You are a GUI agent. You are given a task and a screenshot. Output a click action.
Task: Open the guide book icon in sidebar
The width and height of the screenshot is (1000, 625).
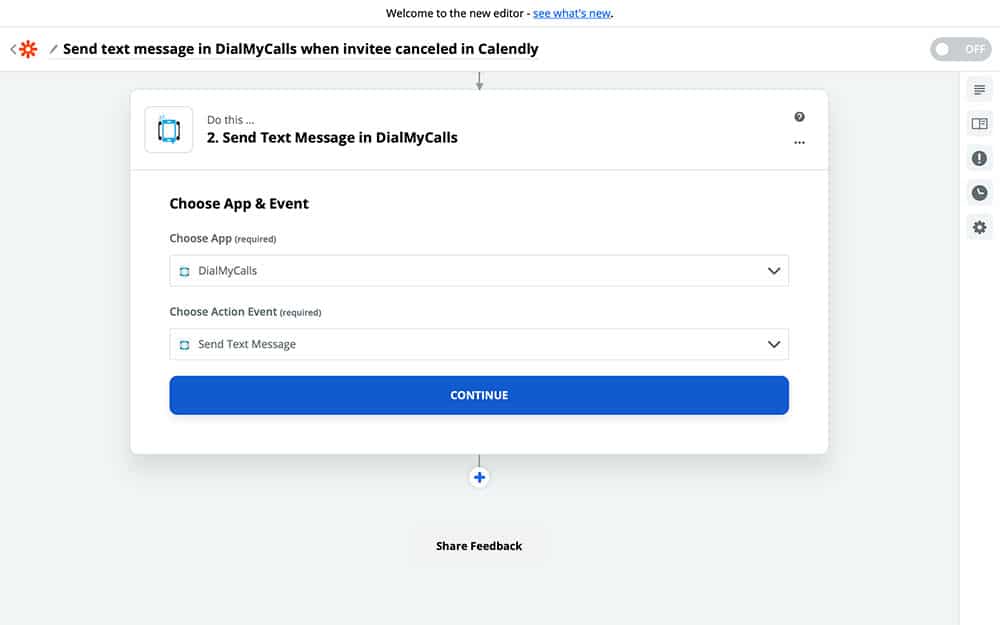pos(979,124)
